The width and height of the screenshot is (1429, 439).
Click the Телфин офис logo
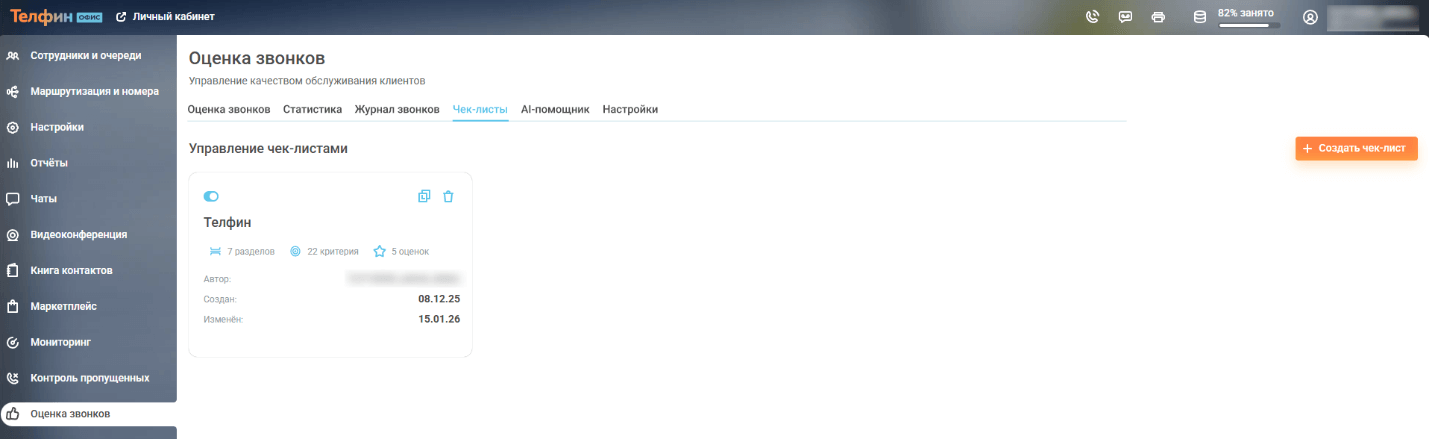click(x=56, y=17)
